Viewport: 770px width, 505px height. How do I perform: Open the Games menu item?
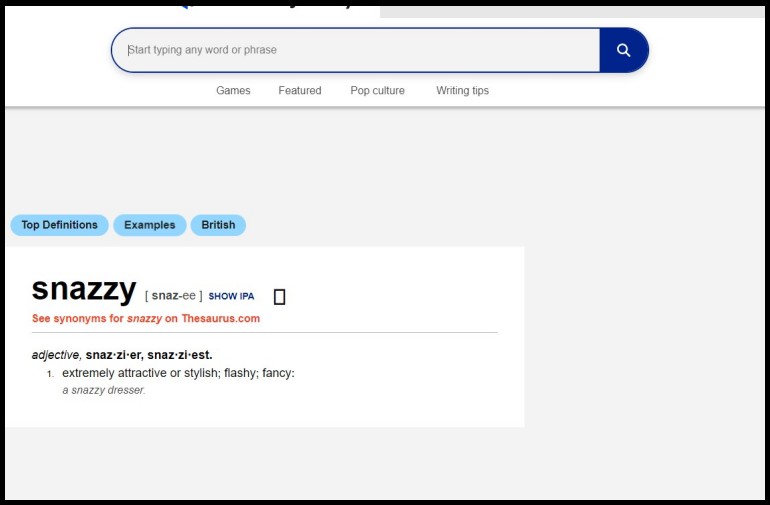233,91
